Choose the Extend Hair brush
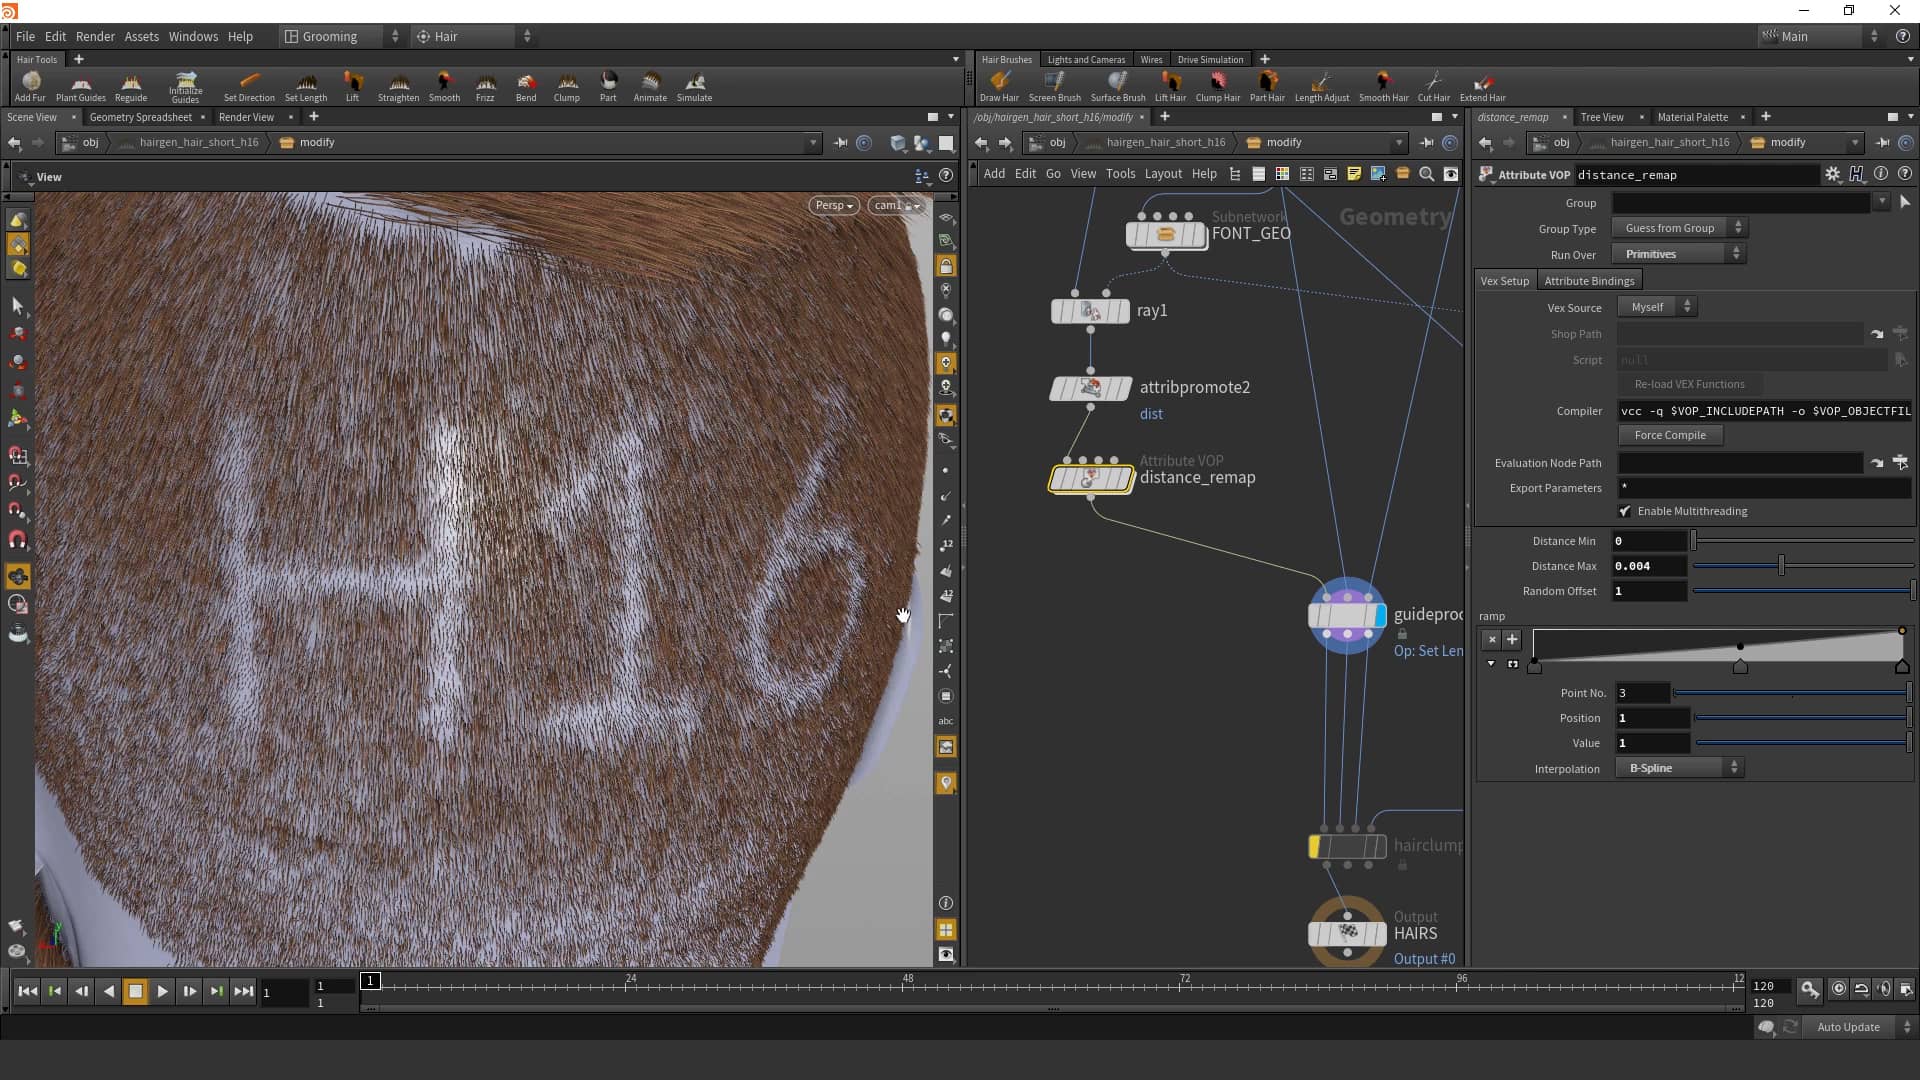The height and width of the screenshot is (1080, 1920). (x=1482, y=87)
